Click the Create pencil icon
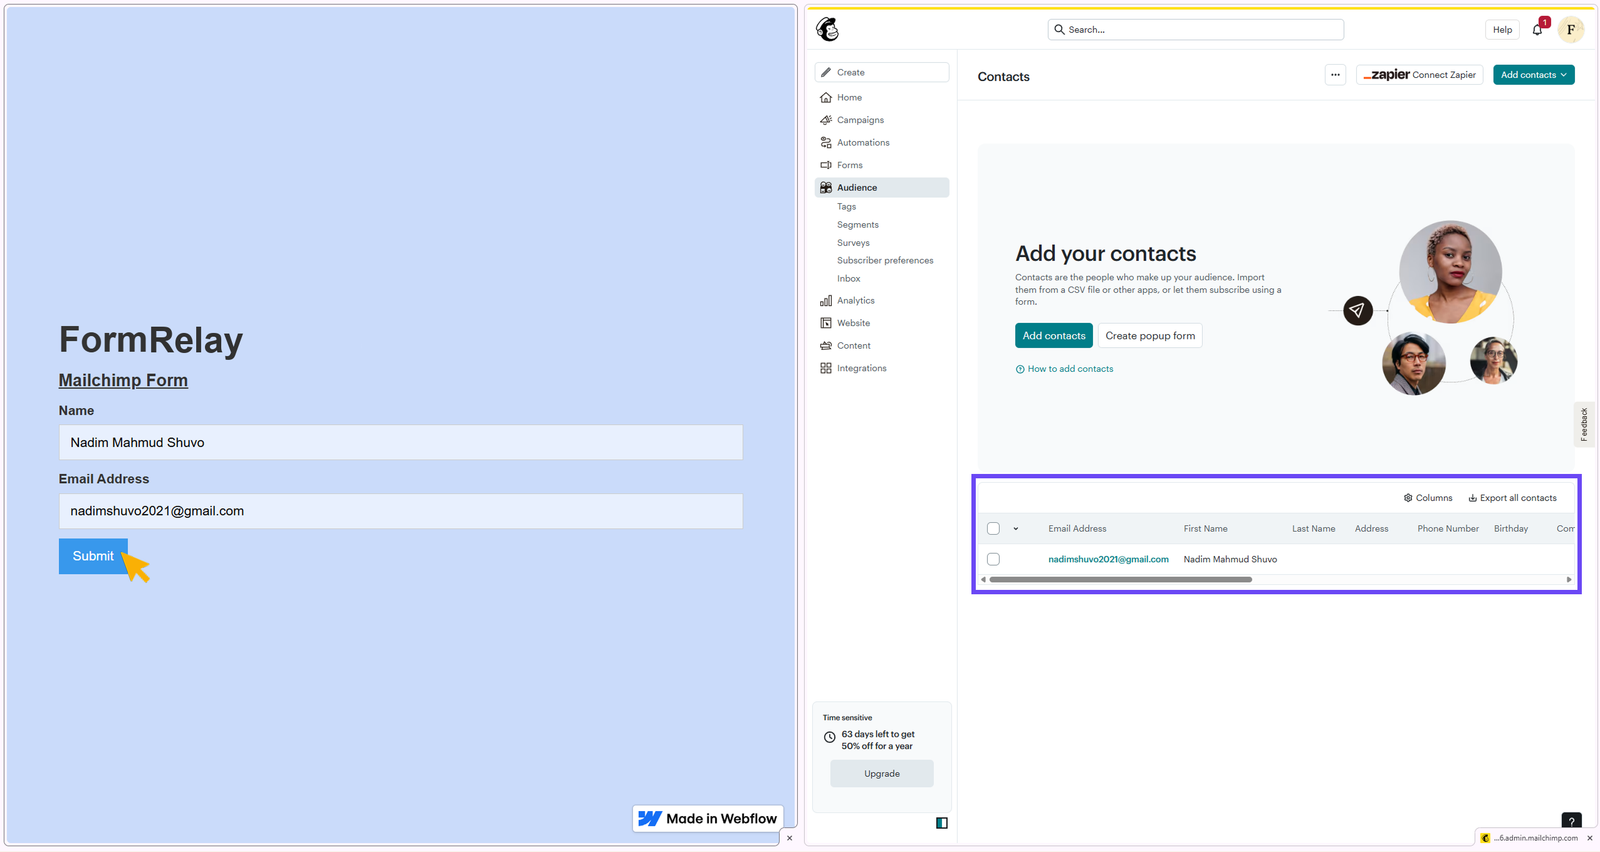This screenshot has height=852, width=1600. click(826, 72)
